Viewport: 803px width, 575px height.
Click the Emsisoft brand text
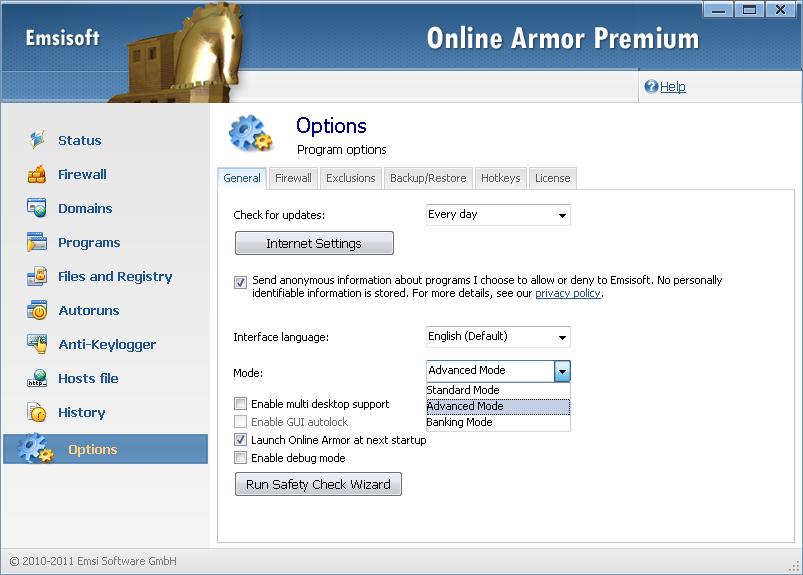tap(62, 38)
